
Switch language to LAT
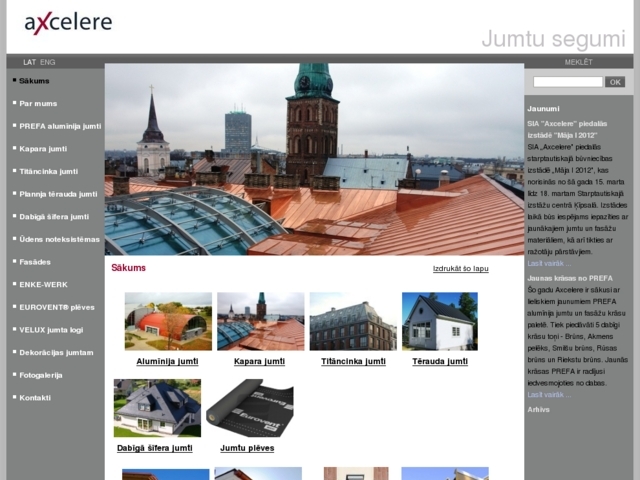coord(29,62)
